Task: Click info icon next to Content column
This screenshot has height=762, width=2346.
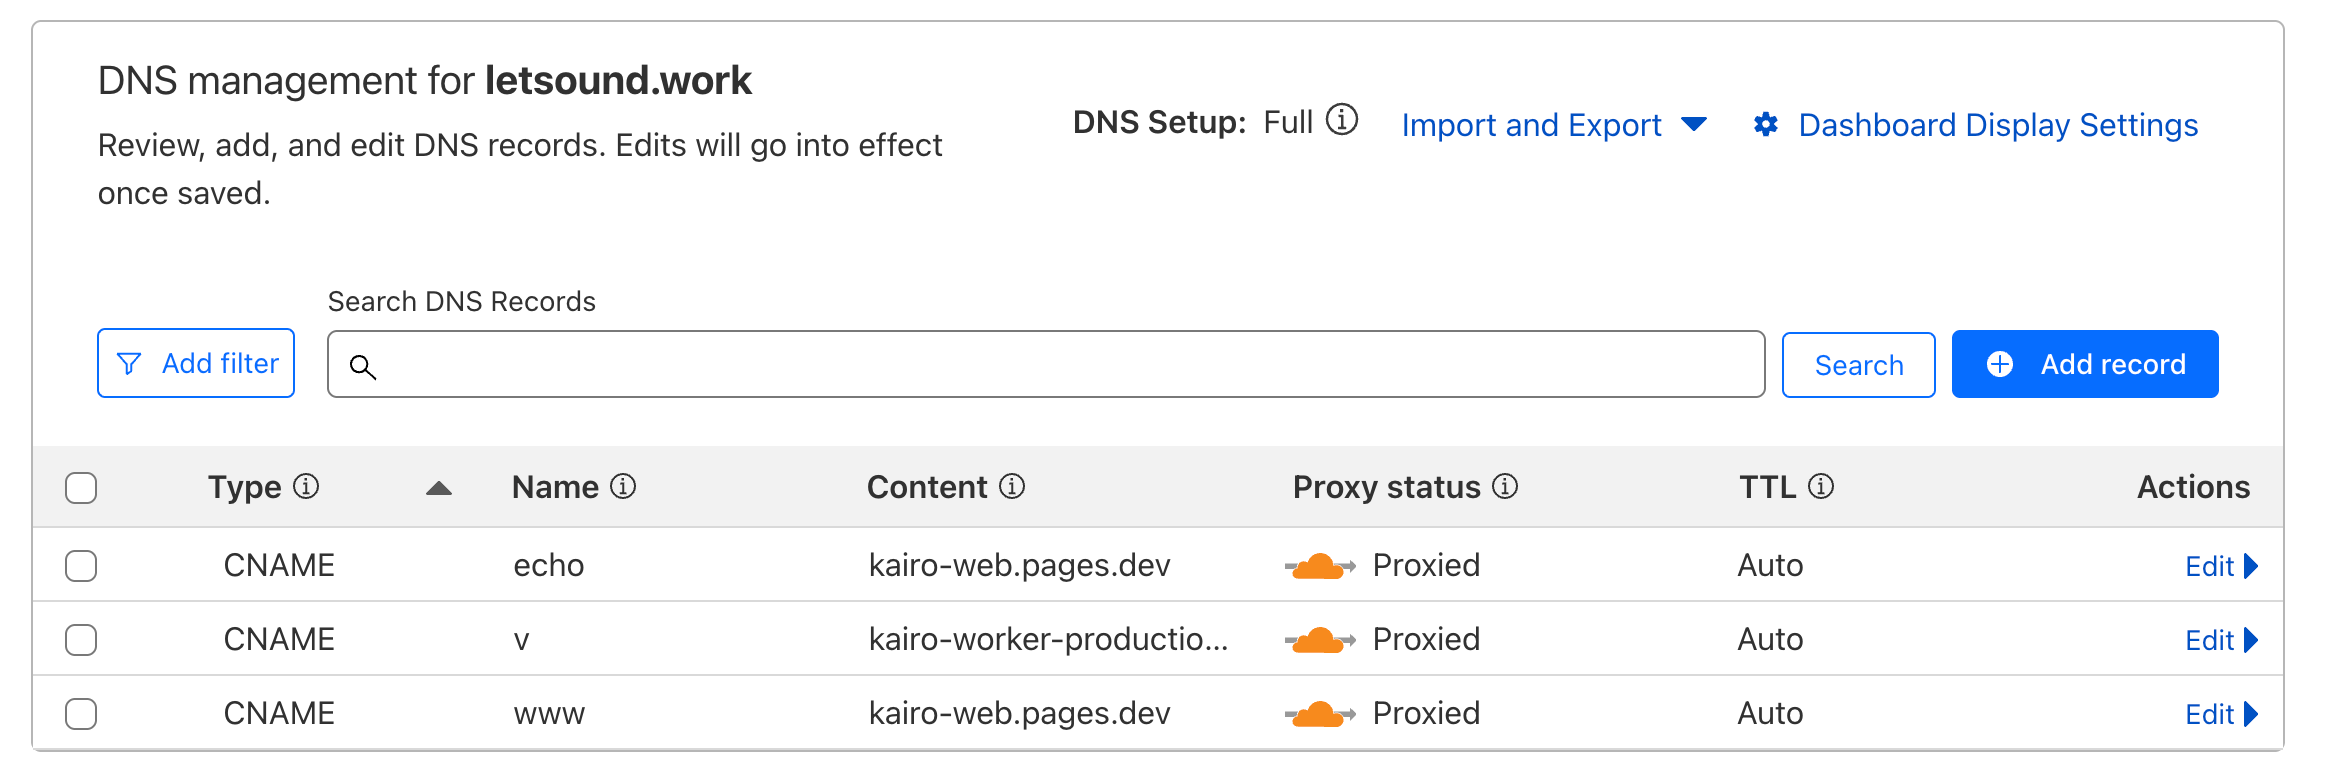Action: click(x=1012, y=486)
